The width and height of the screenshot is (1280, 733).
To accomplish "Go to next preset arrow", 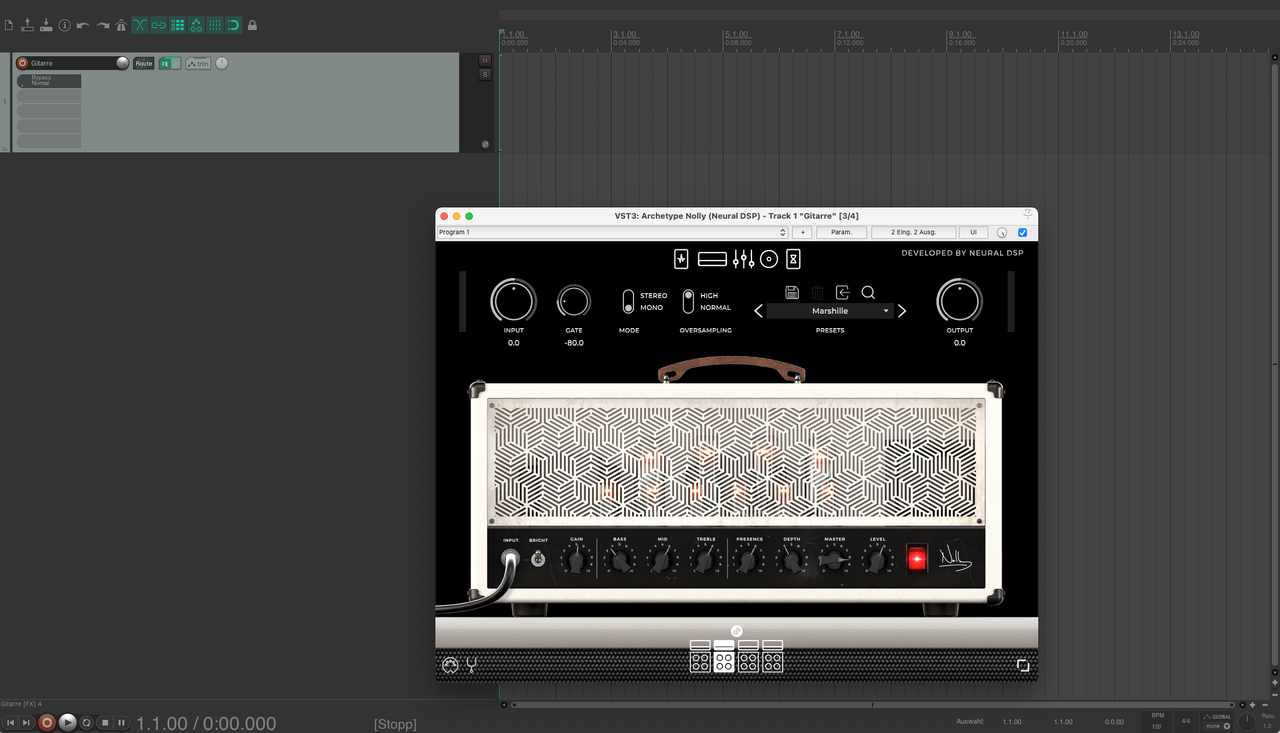I will pyautogui.click(x=902, y=311).
